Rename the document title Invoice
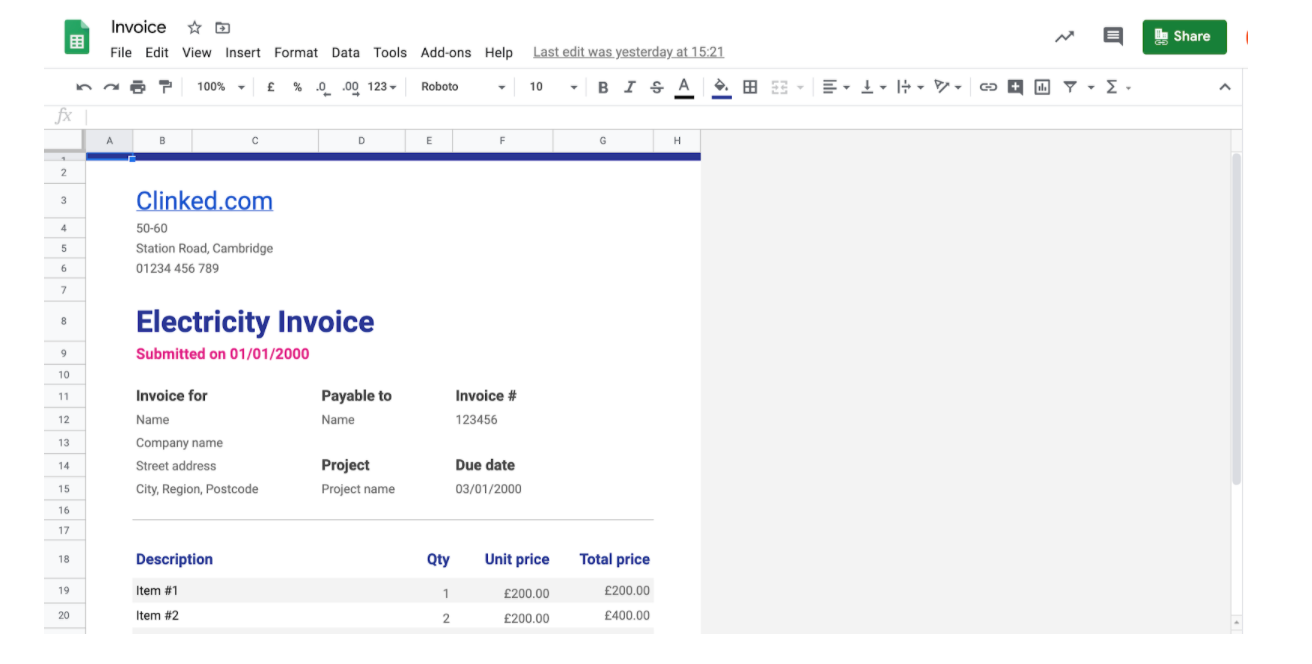 (139, 27)
